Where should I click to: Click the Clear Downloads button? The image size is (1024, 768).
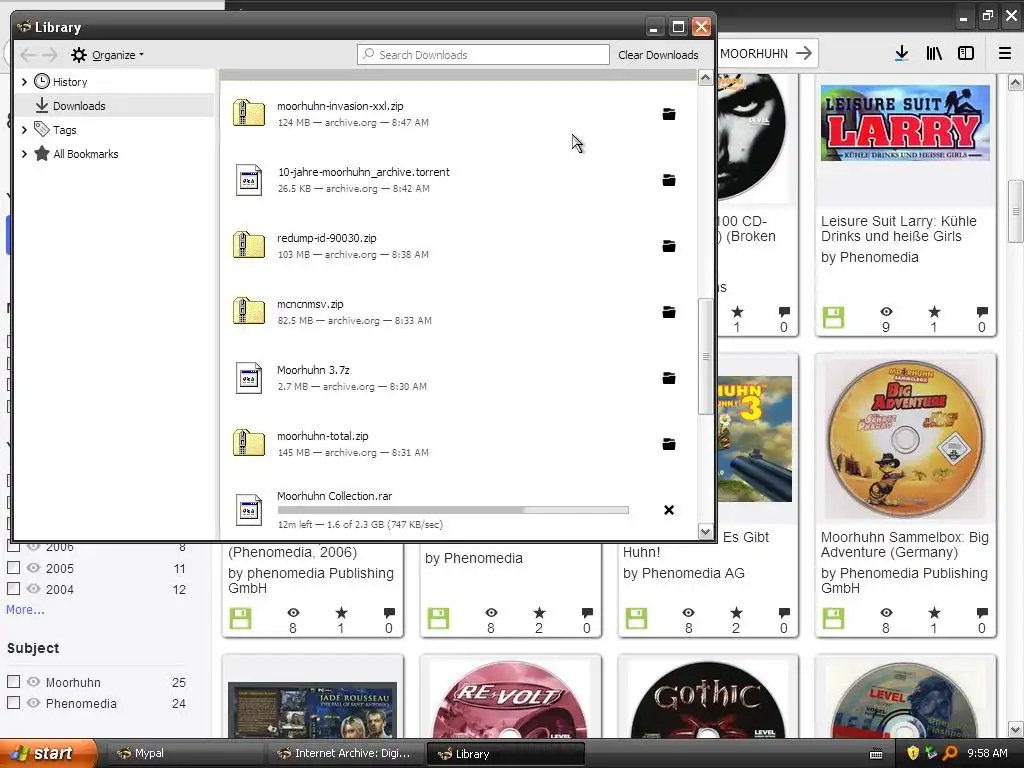coord(658,55)
